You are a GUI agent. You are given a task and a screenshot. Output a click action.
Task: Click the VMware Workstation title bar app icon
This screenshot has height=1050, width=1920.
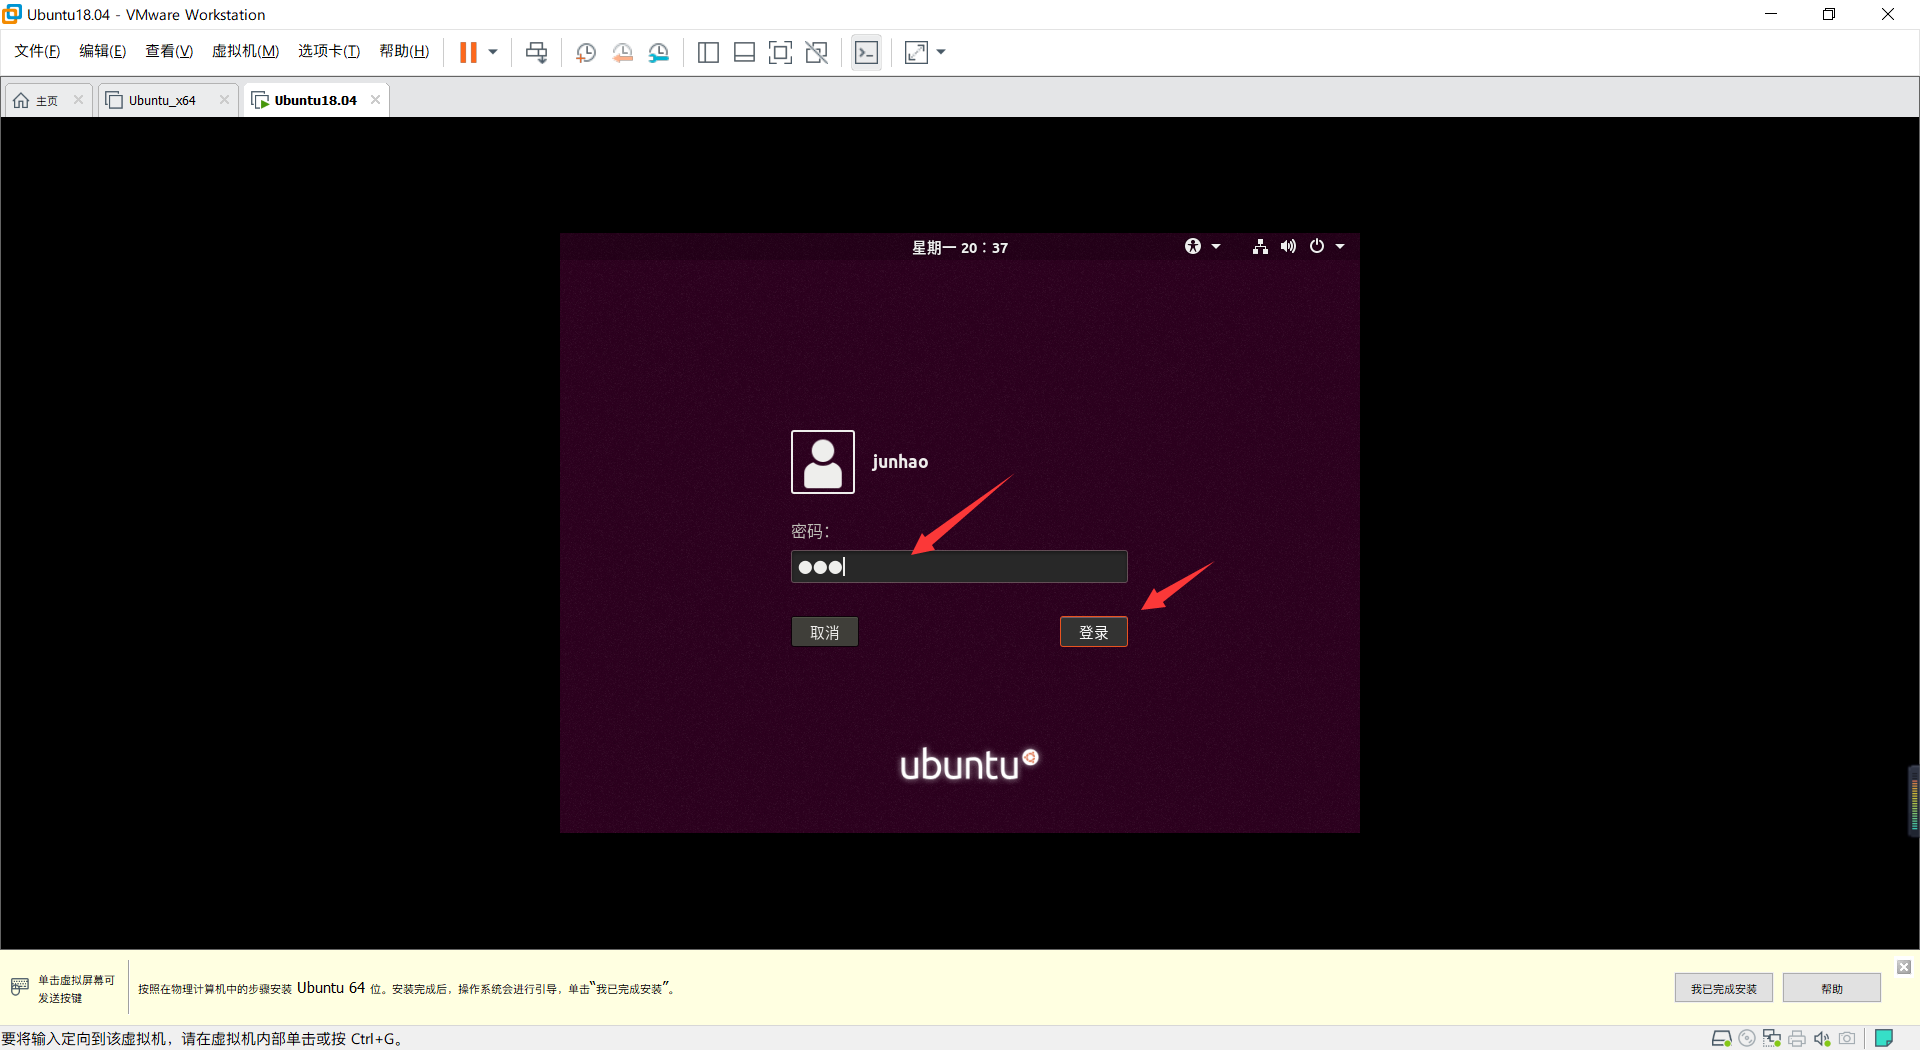click(x=12, y=14)
